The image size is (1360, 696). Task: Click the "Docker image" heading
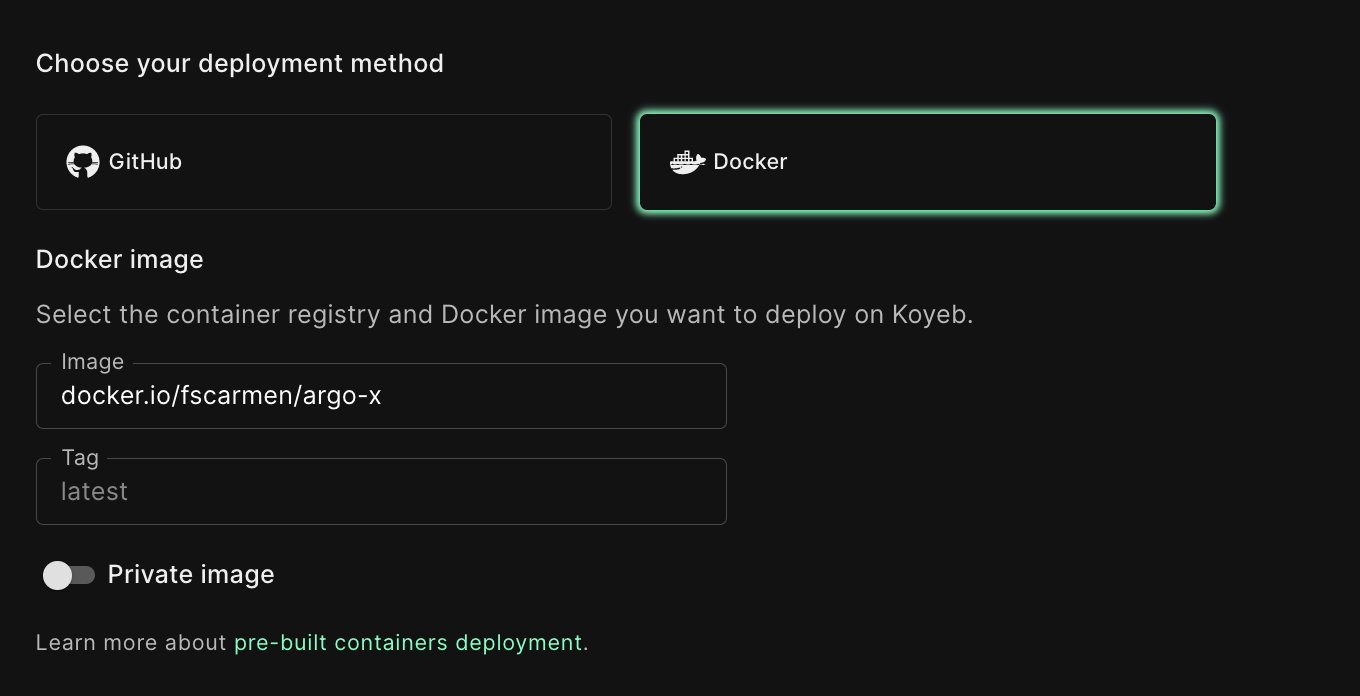(120, 260)
